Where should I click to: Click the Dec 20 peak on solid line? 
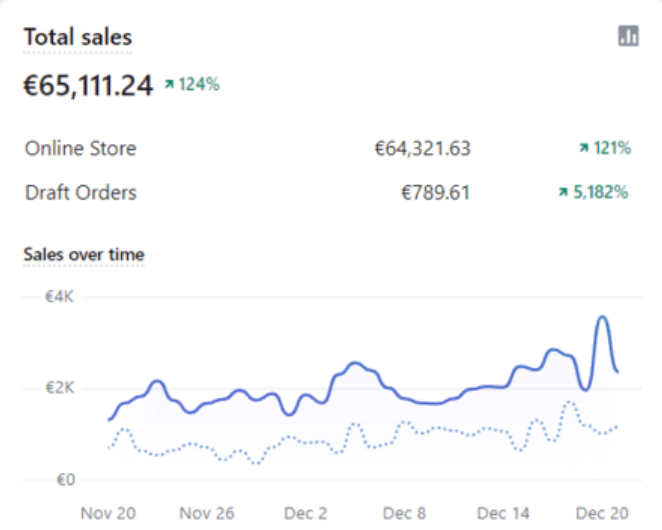[x=602, y=318]
